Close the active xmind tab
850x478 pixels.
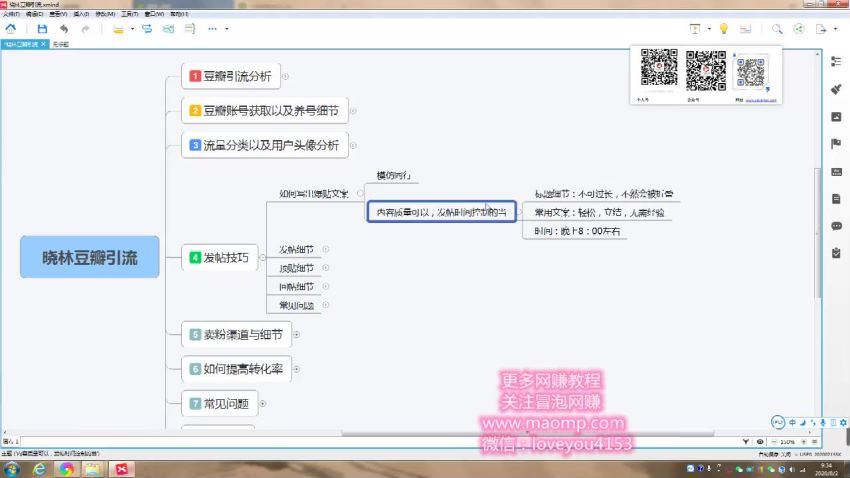[x=43, y=44]
